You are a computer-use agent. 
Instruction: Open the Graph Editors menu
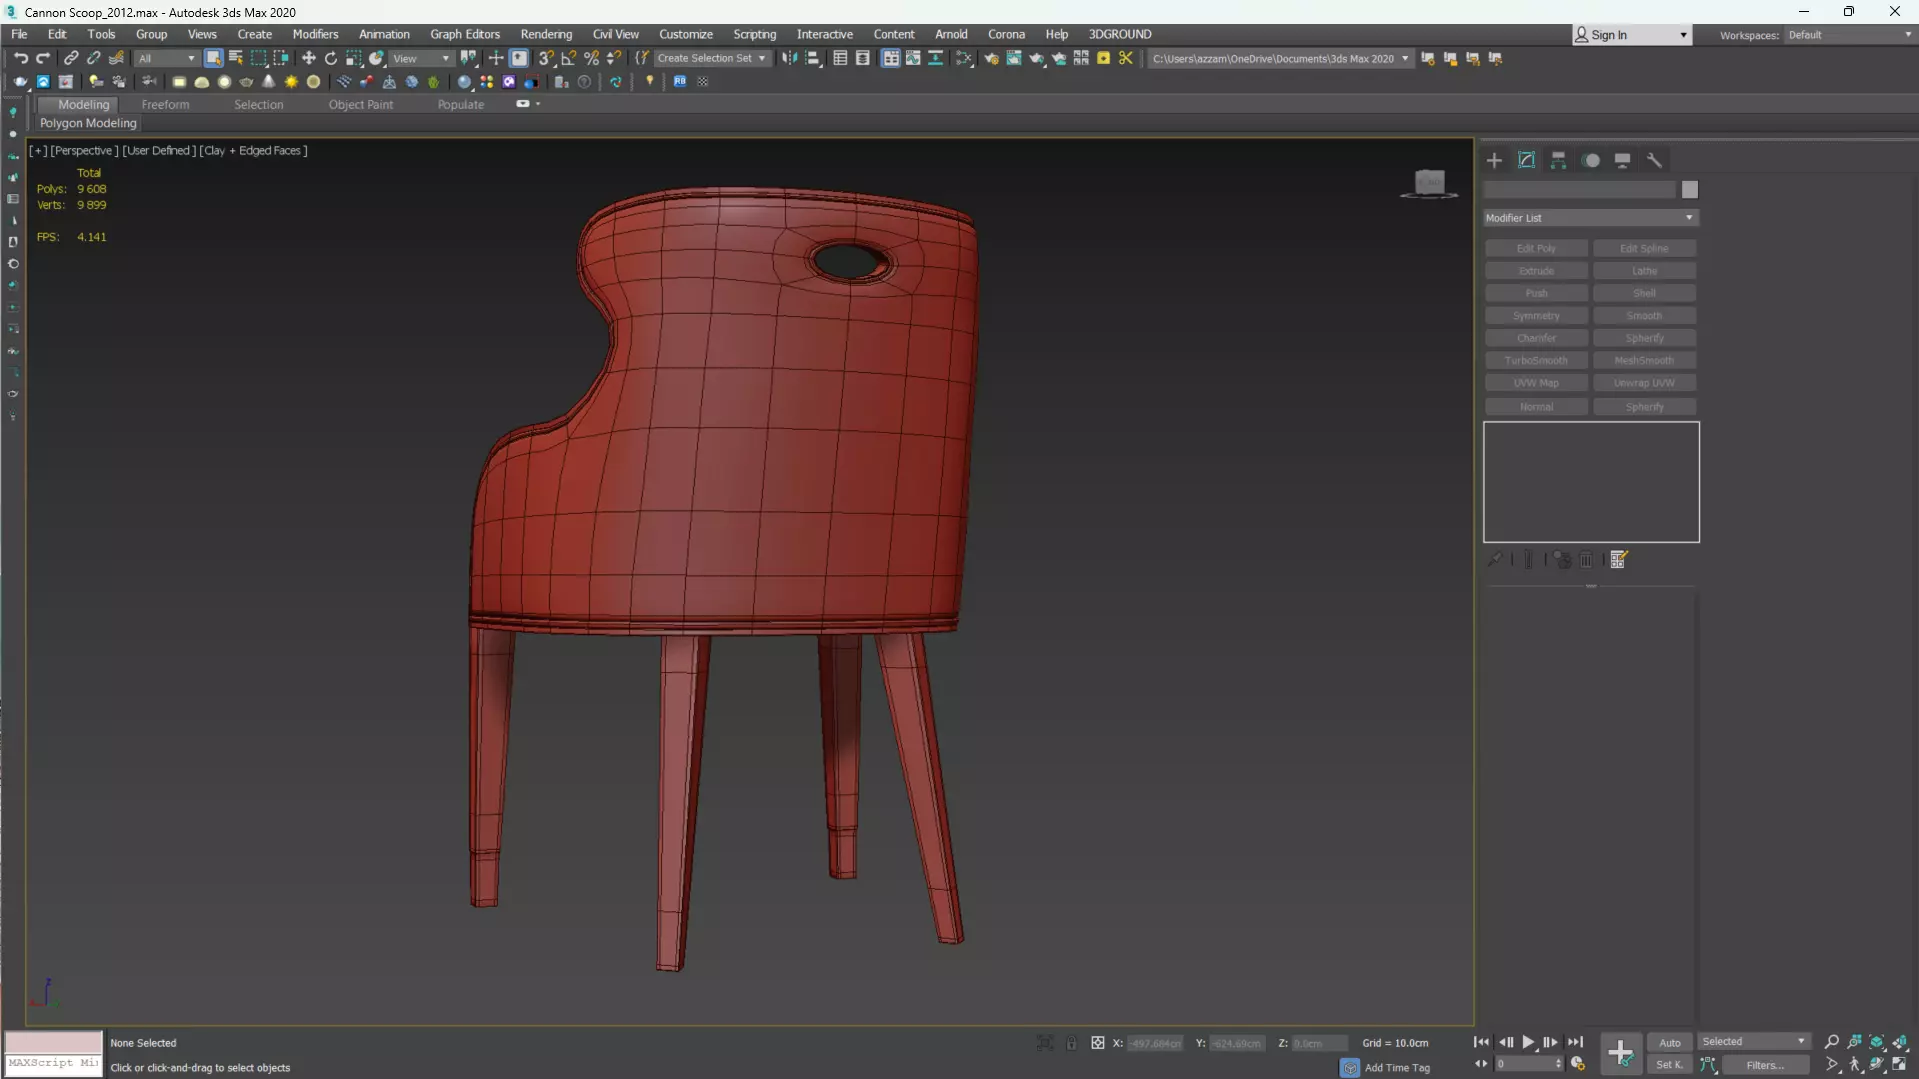pyautogui.click(x=464, y=34)
